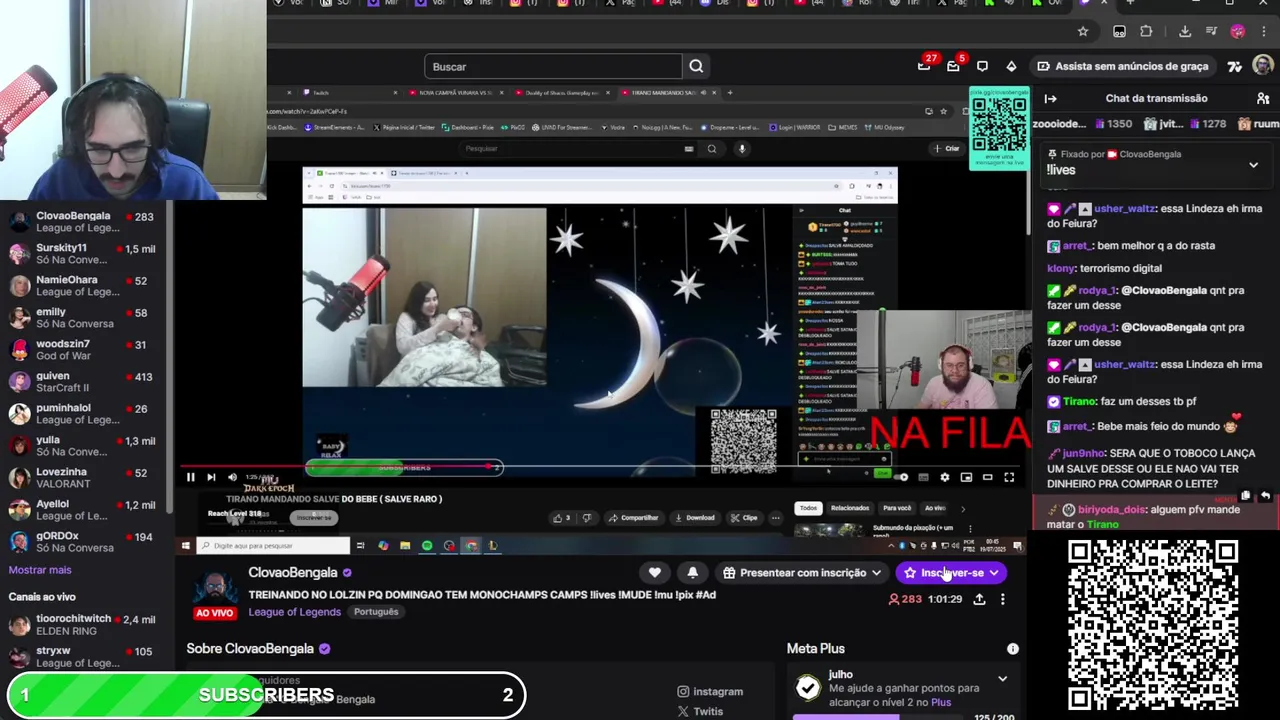
Task: Open miniplayer in streamed YouTube player
Action: click(x=966, y=478)
